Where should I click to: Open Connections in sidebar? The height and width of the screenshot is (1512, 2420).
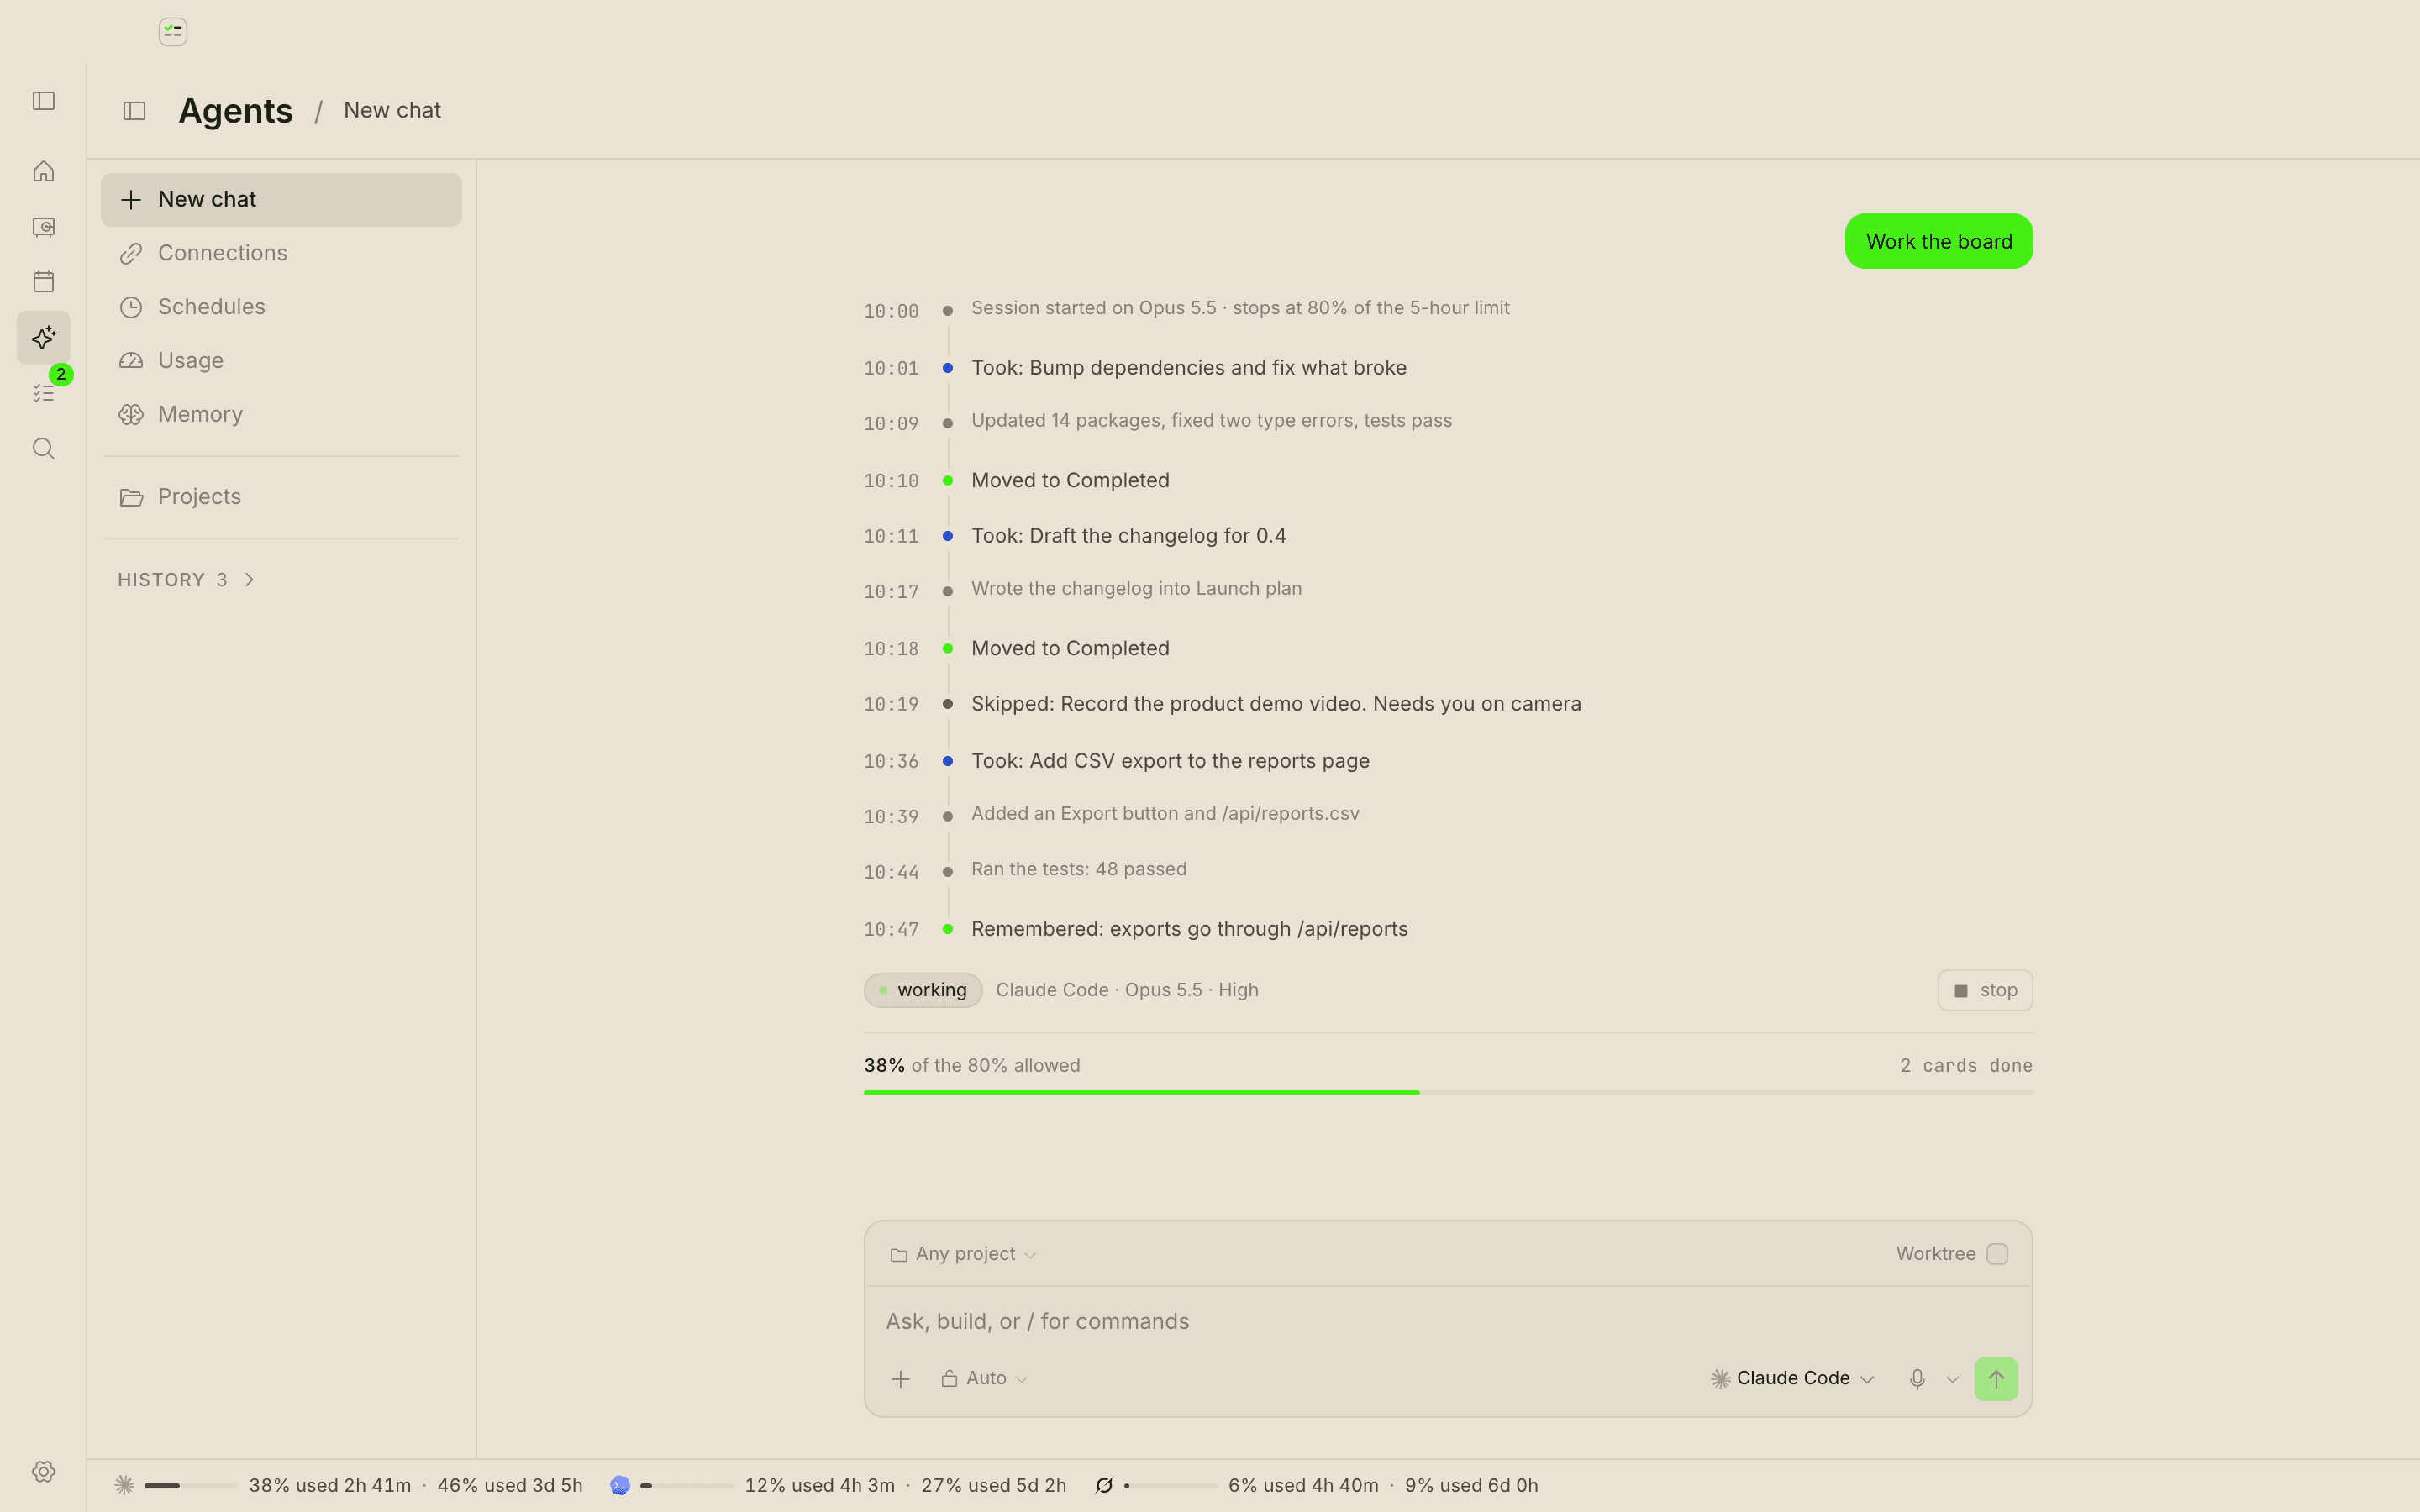[x=281, y=253]
